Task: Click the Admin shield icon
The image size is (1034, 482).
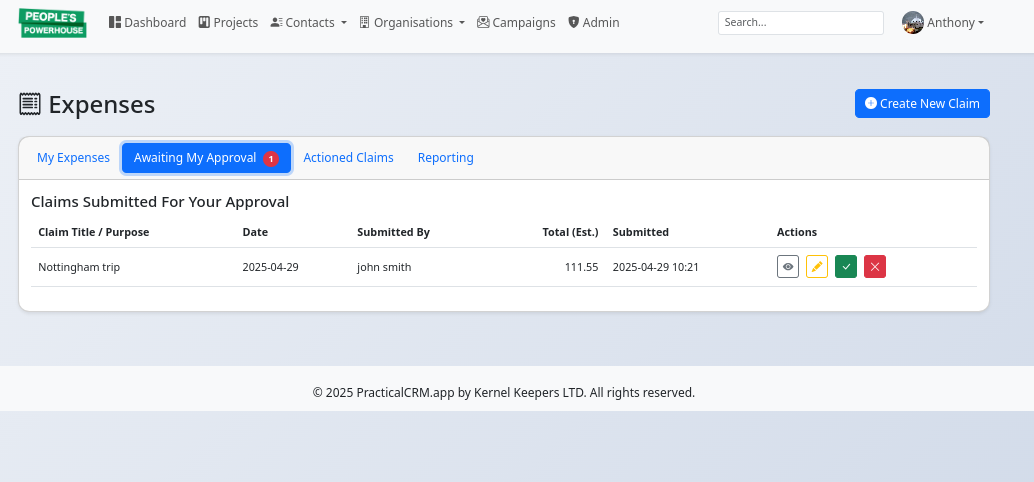Action: pos(574,22)
